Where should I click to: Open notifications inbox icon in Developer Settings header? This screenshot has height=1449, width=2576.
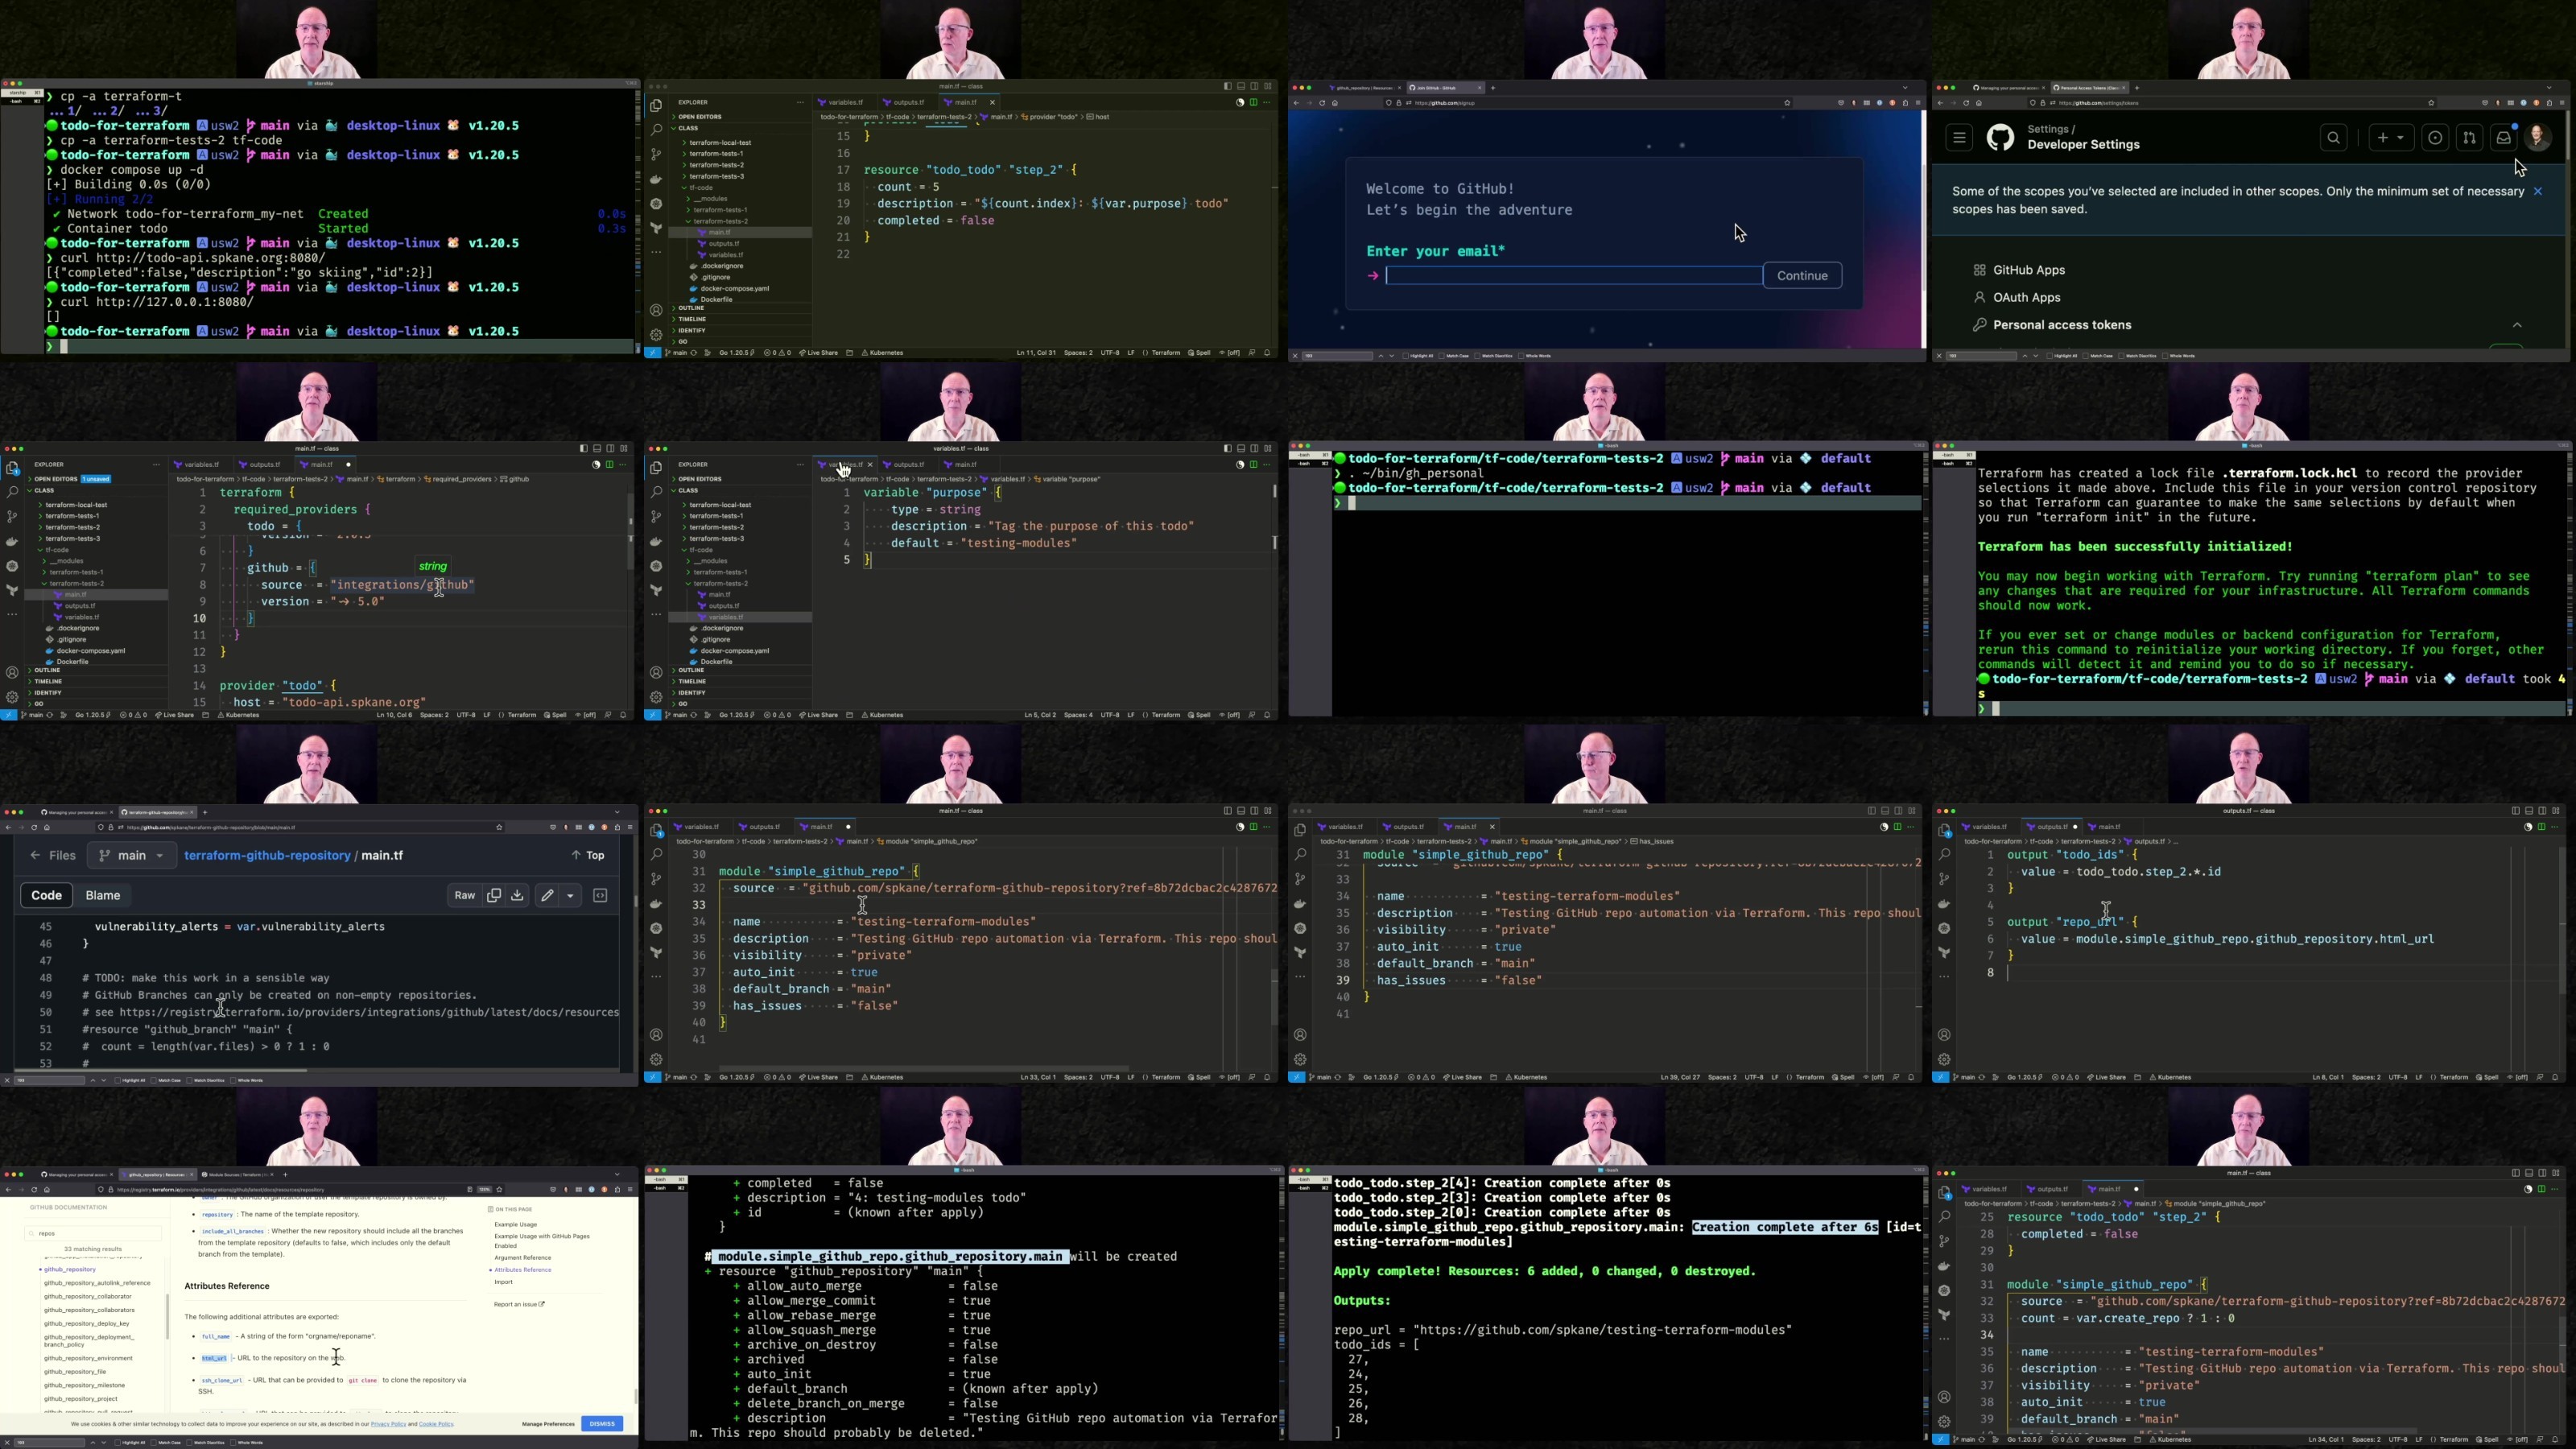click(2503, 138)
